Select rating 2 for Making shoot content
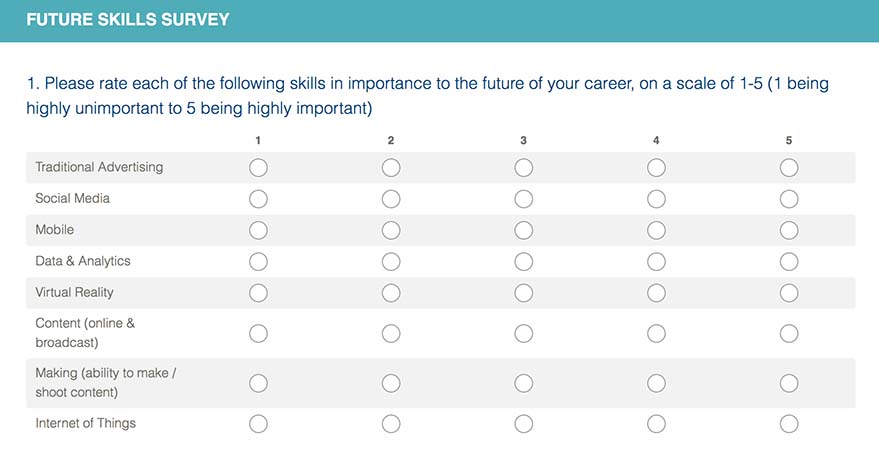The image size is (879, 457). point(391,384)
